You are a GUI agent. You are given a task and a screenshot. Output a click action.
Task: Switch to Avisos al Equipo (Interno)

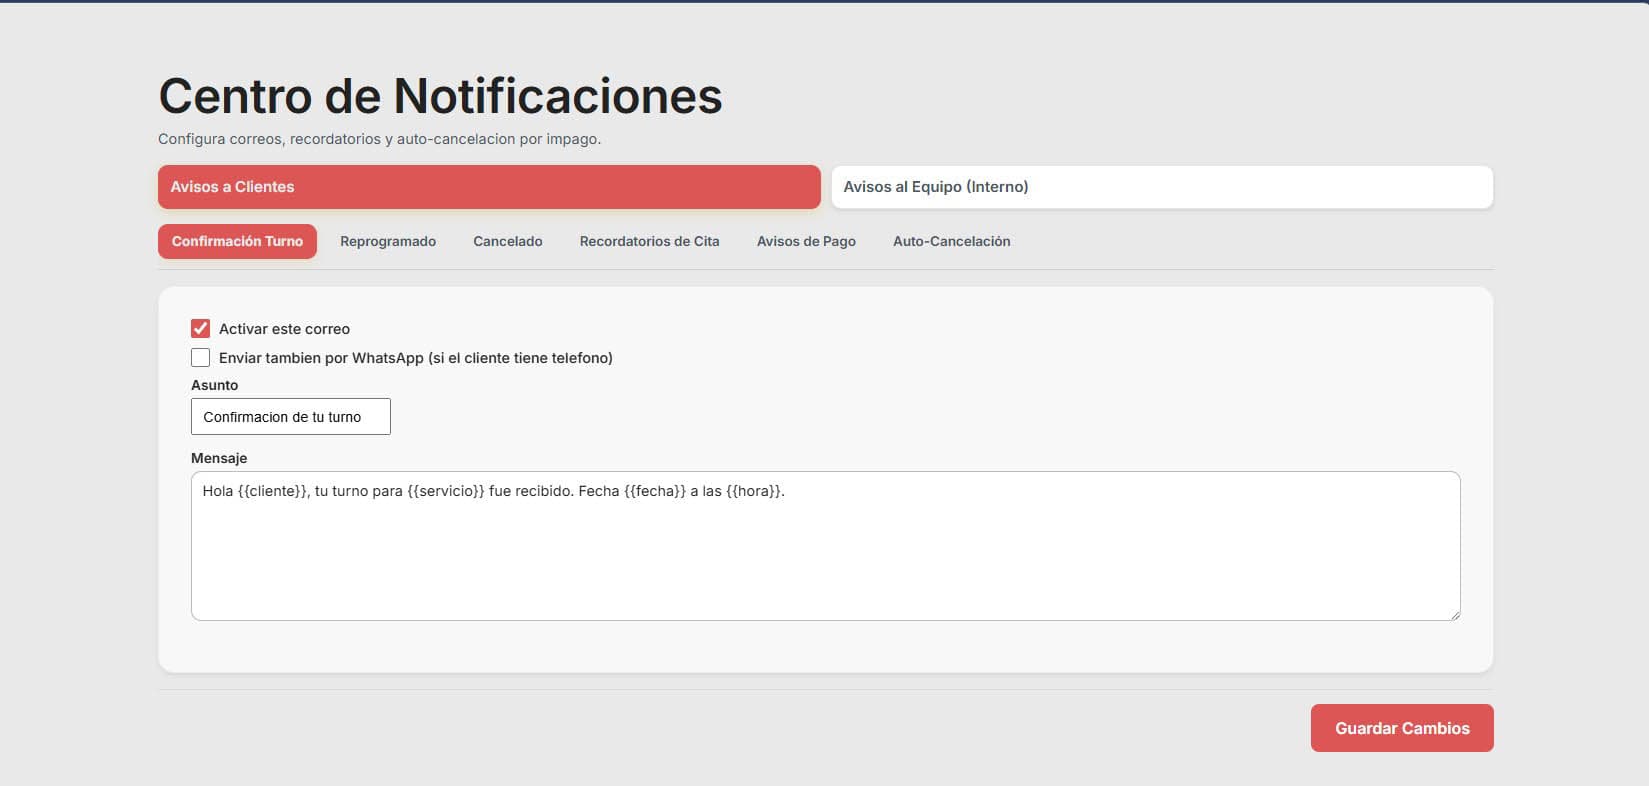[x=1162, y=187]
